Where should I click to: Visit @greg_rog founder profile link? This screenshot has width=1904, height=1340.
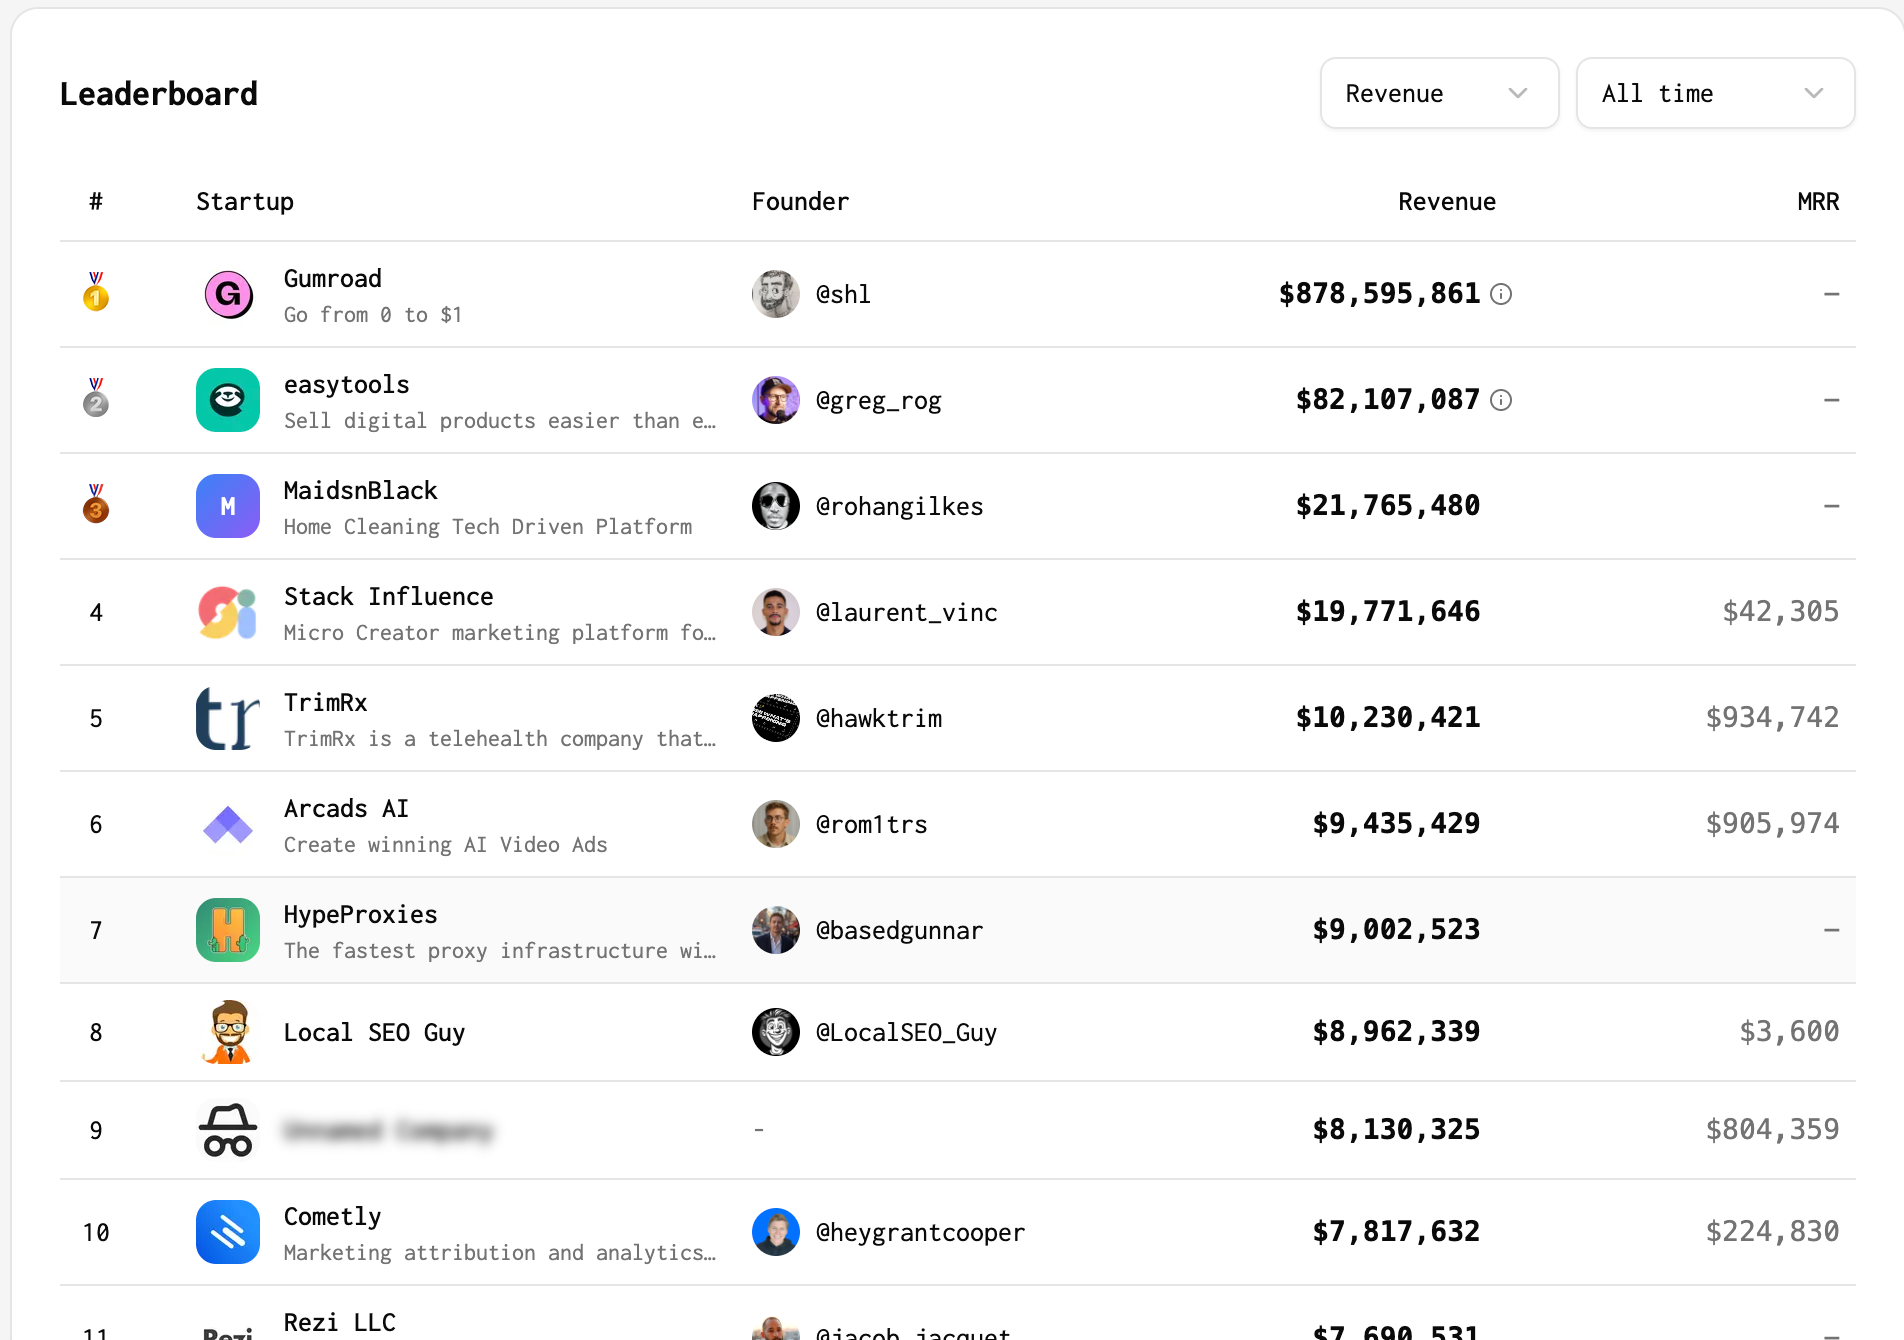pos(878,400)
